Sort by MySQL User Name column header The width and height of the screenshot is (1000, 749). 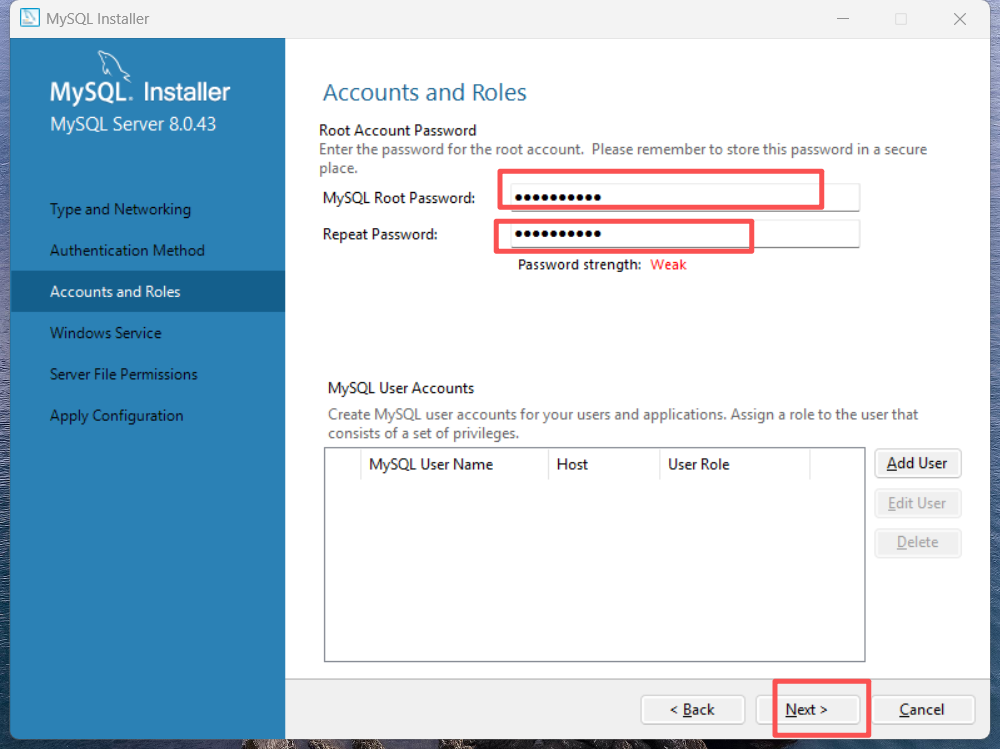[454, 464]
